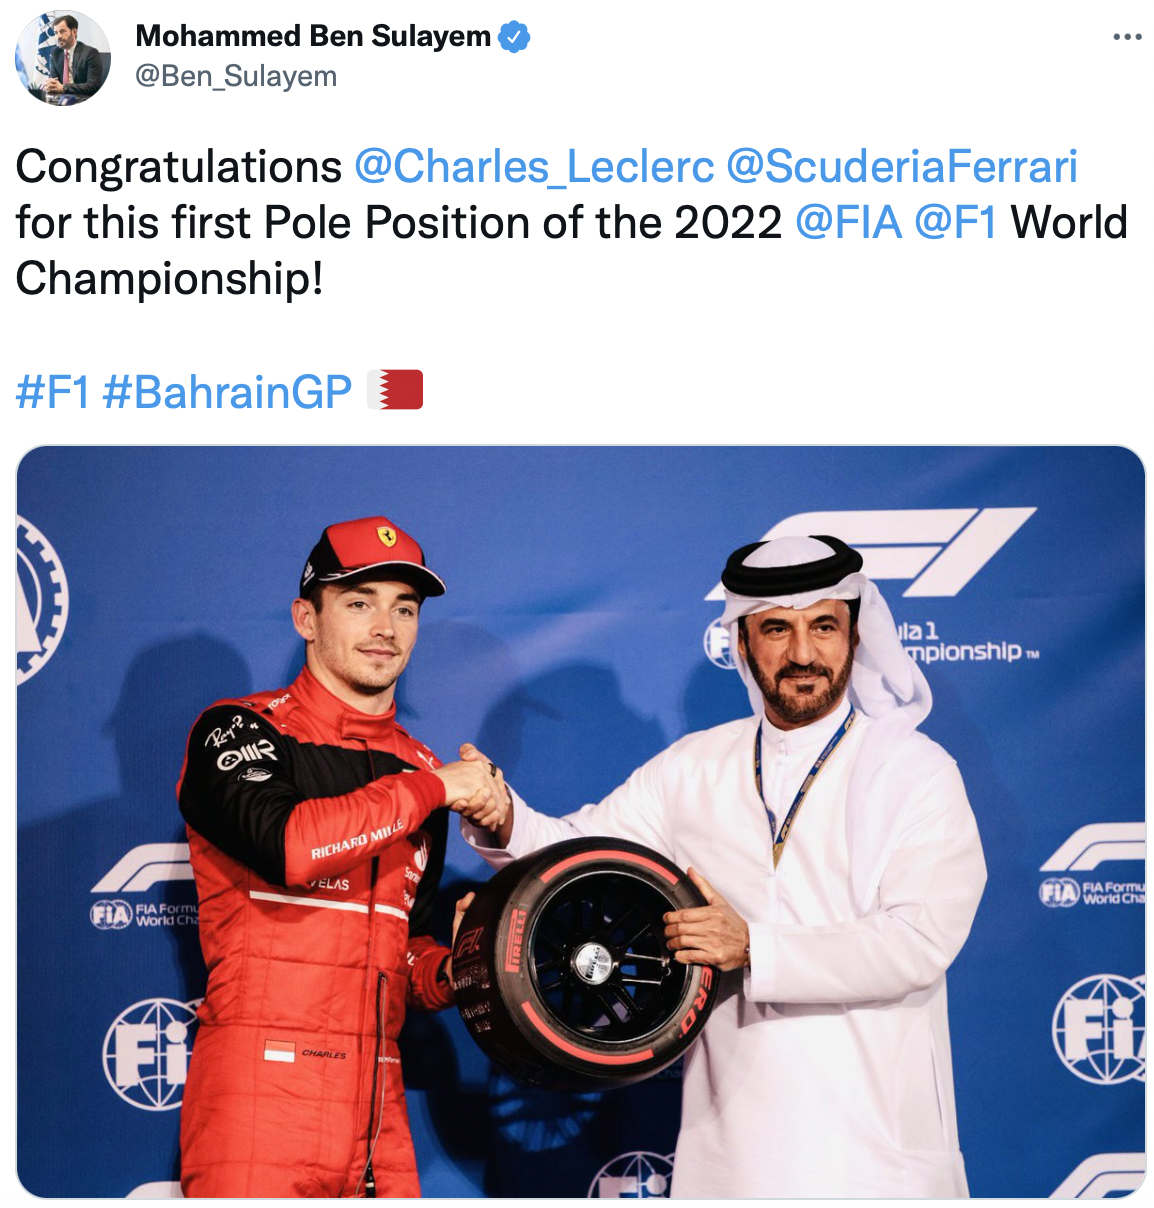This screenshot has width=1154, height=1208.
Task: Go to the @F1 mention
Action: (956, 222)
